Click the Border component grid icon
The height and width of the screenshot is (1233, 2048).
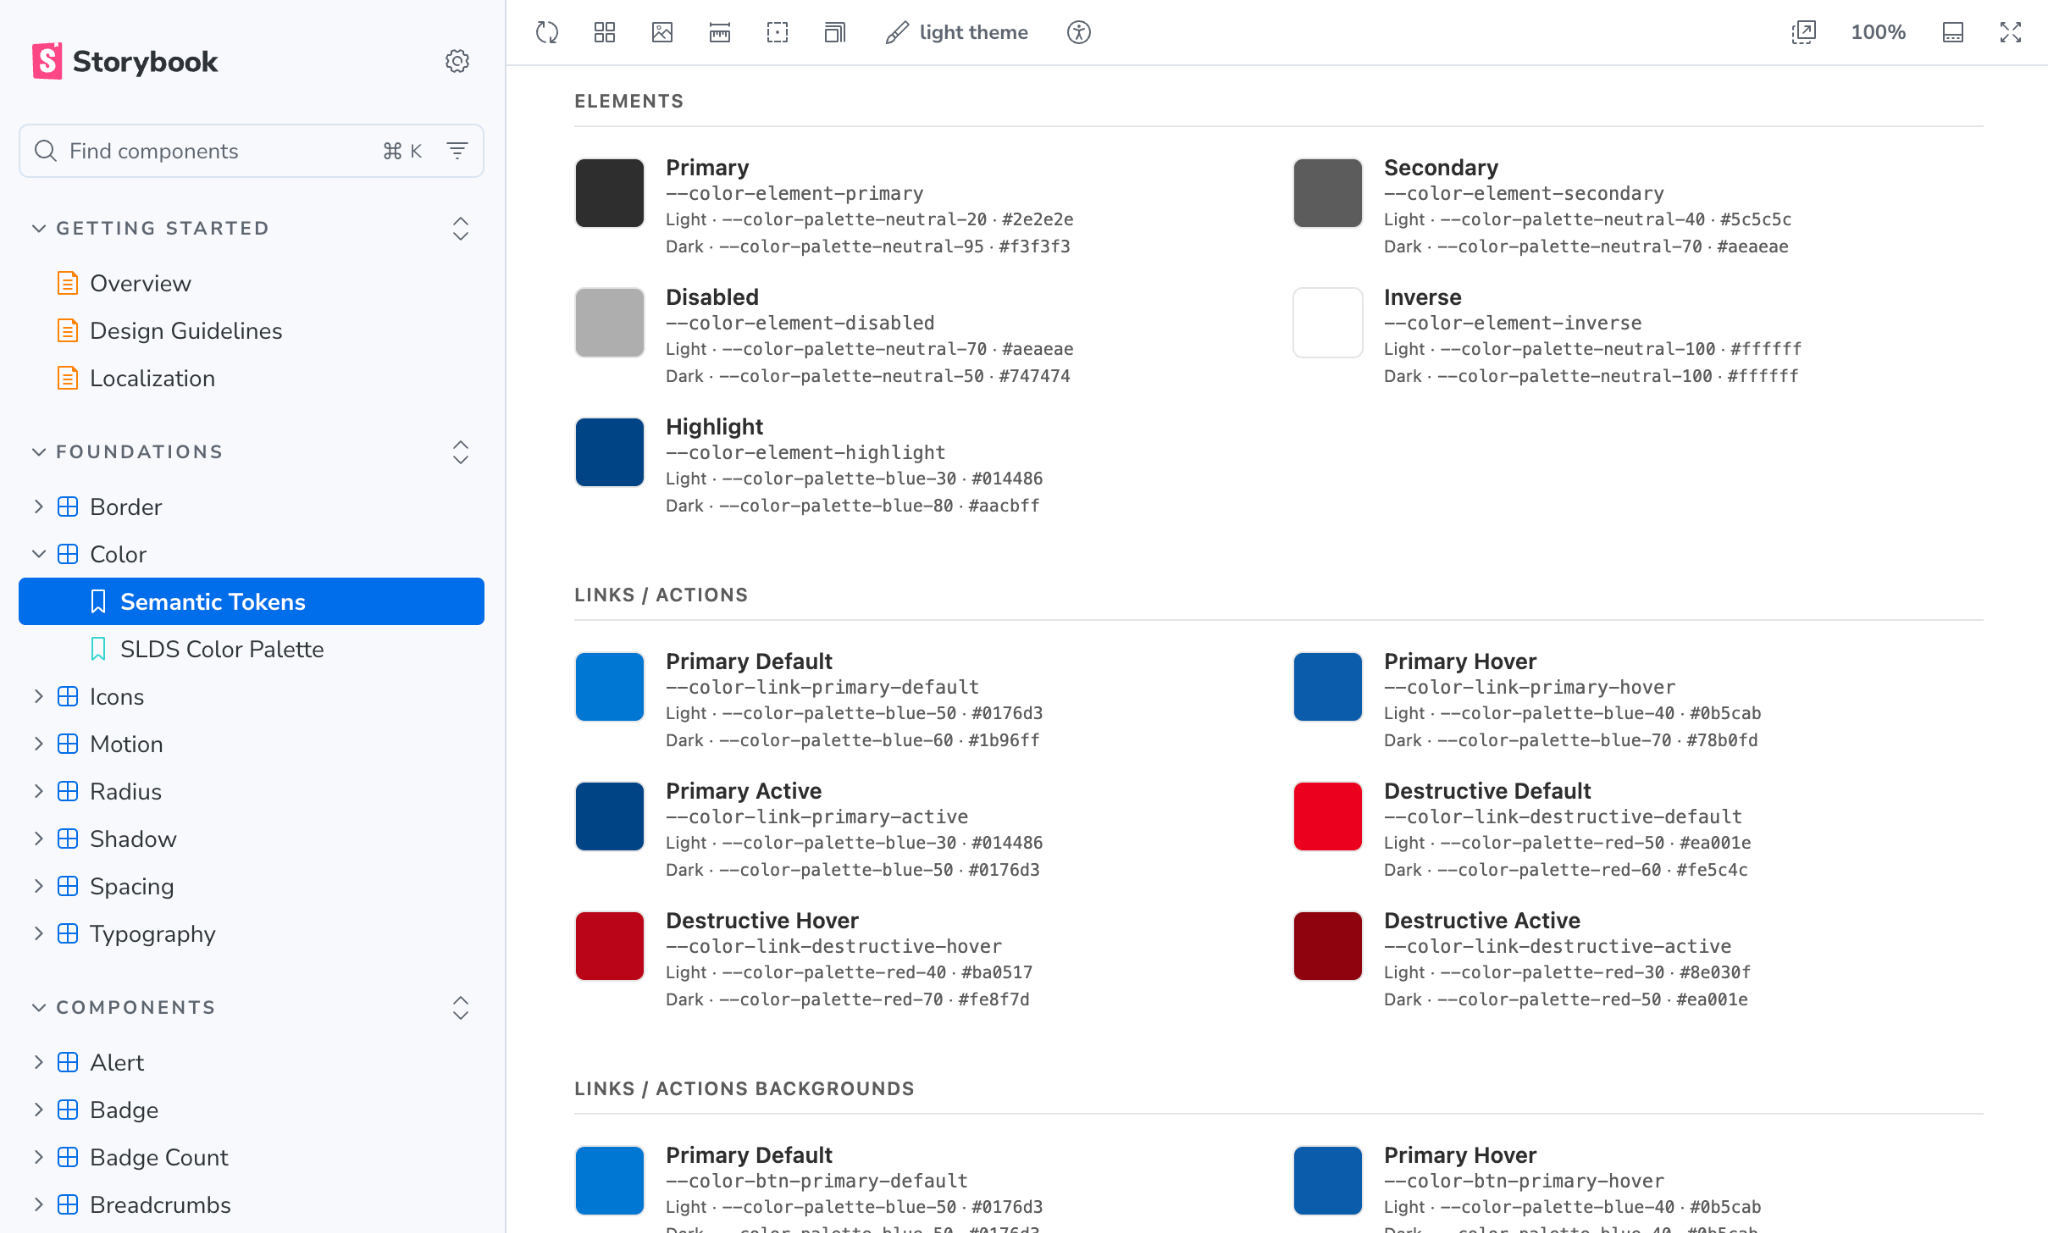pos(68,507)
